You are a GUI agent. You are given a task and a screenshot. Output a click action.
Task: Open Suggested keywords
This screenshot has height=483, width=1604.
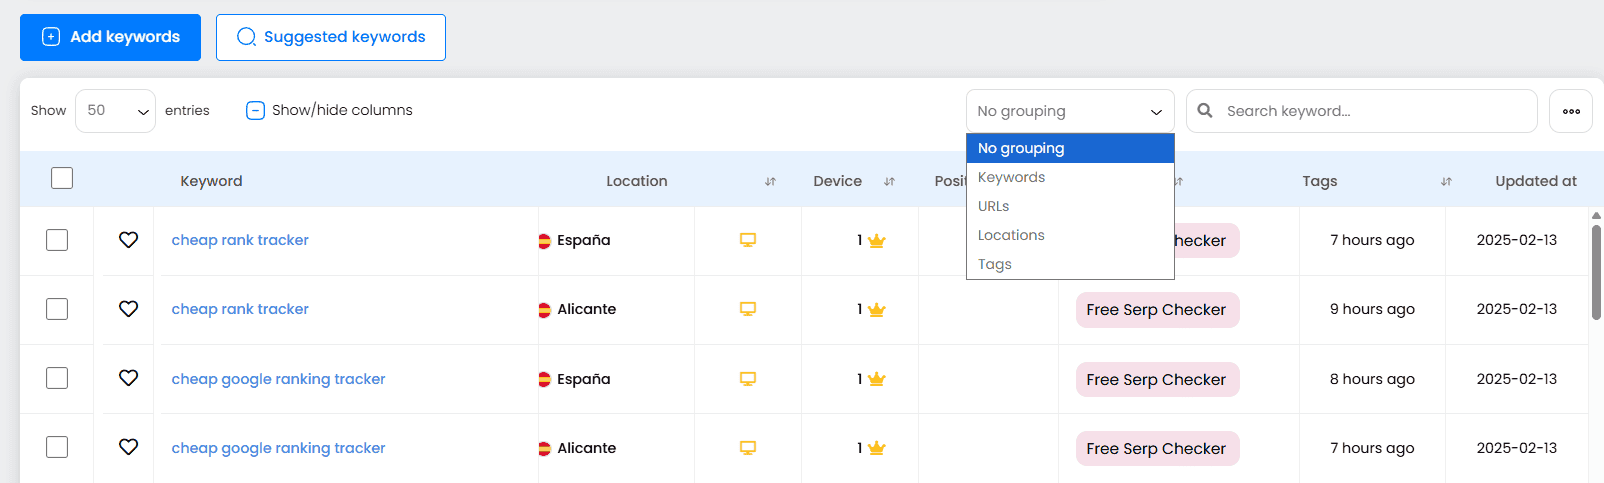(331, 37)
